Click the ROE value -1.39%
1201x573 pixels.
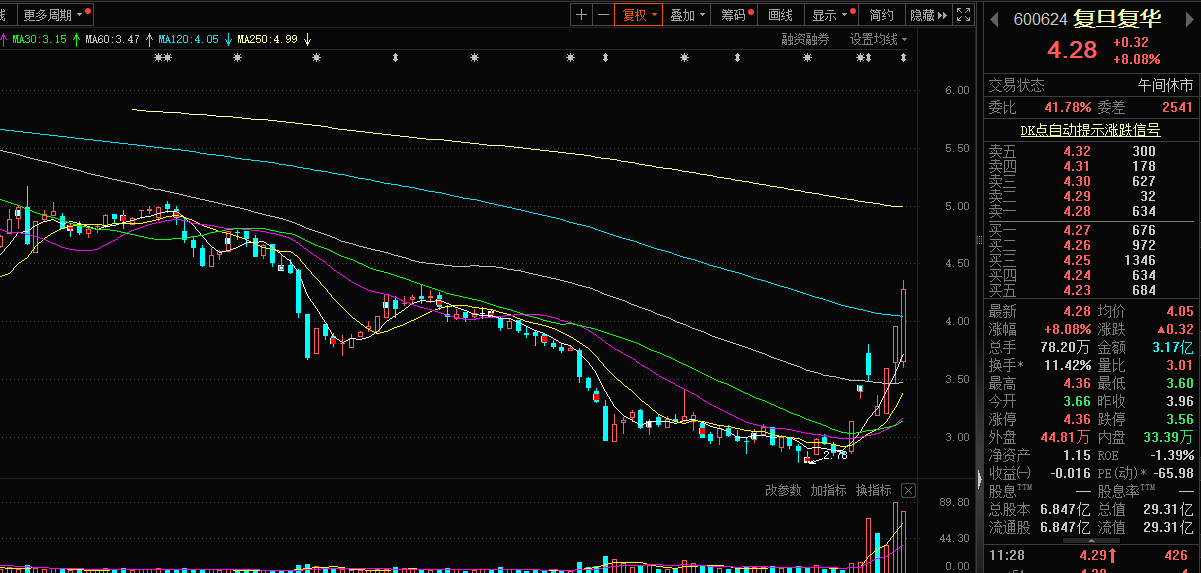coord(1172,454)
